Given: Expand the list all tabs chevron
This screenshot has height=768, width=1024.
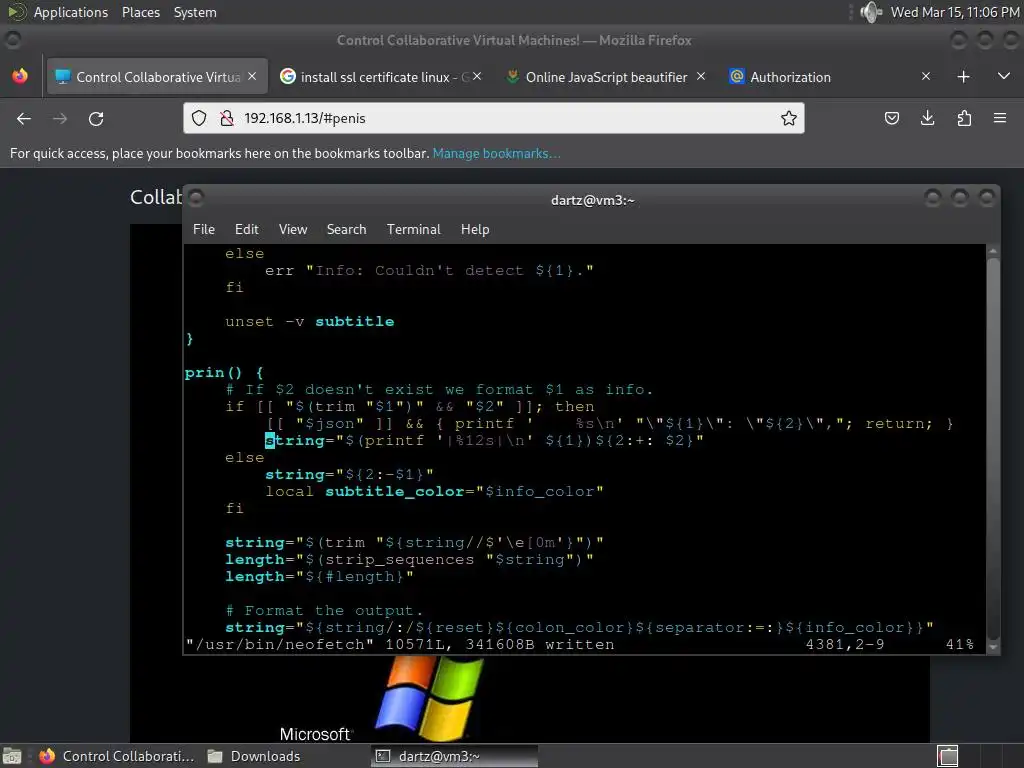Looking at the screenshot, I should [1004, 76].
